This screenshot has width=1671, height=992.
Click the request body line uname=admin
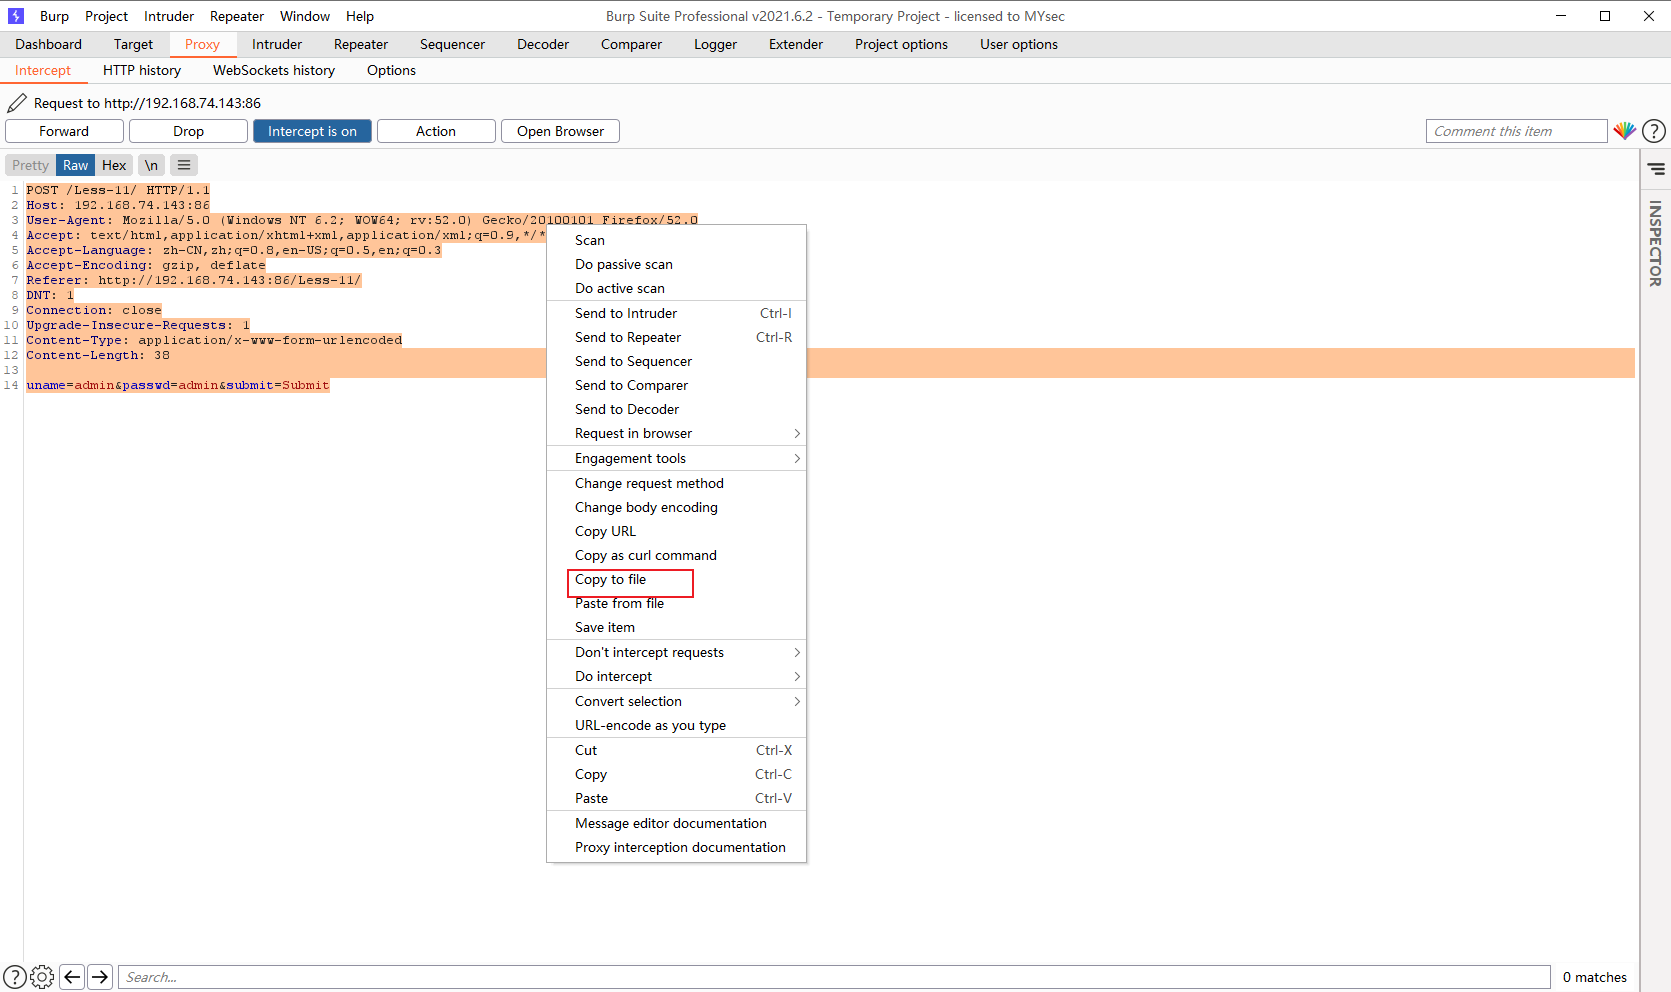coord(178,385)
